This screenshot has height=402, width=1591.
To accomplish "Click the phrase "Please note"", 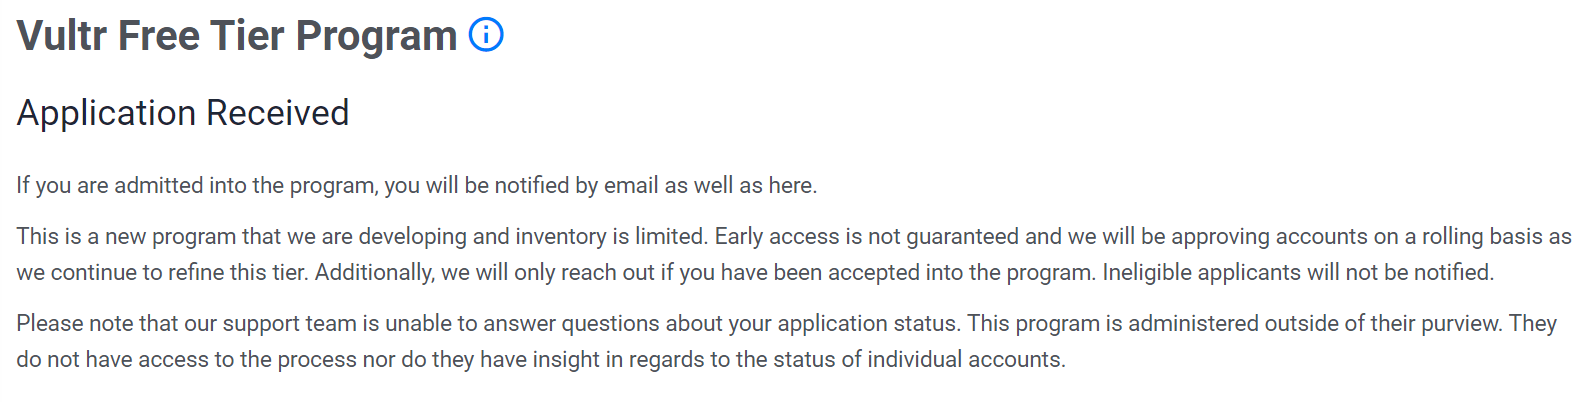I will point(69,324).
